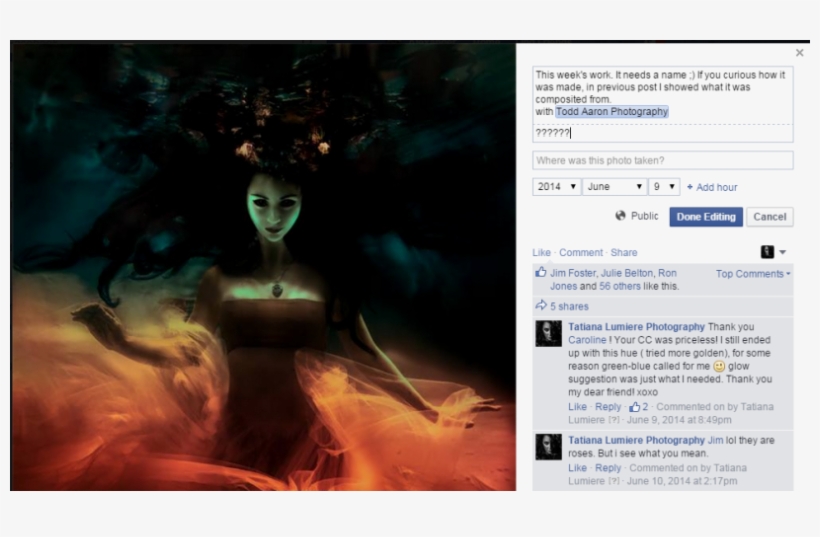The image size is (820, 537).
Task: Click Tatiana Lumiere Photography name in first comment
Action: (636, 327)
